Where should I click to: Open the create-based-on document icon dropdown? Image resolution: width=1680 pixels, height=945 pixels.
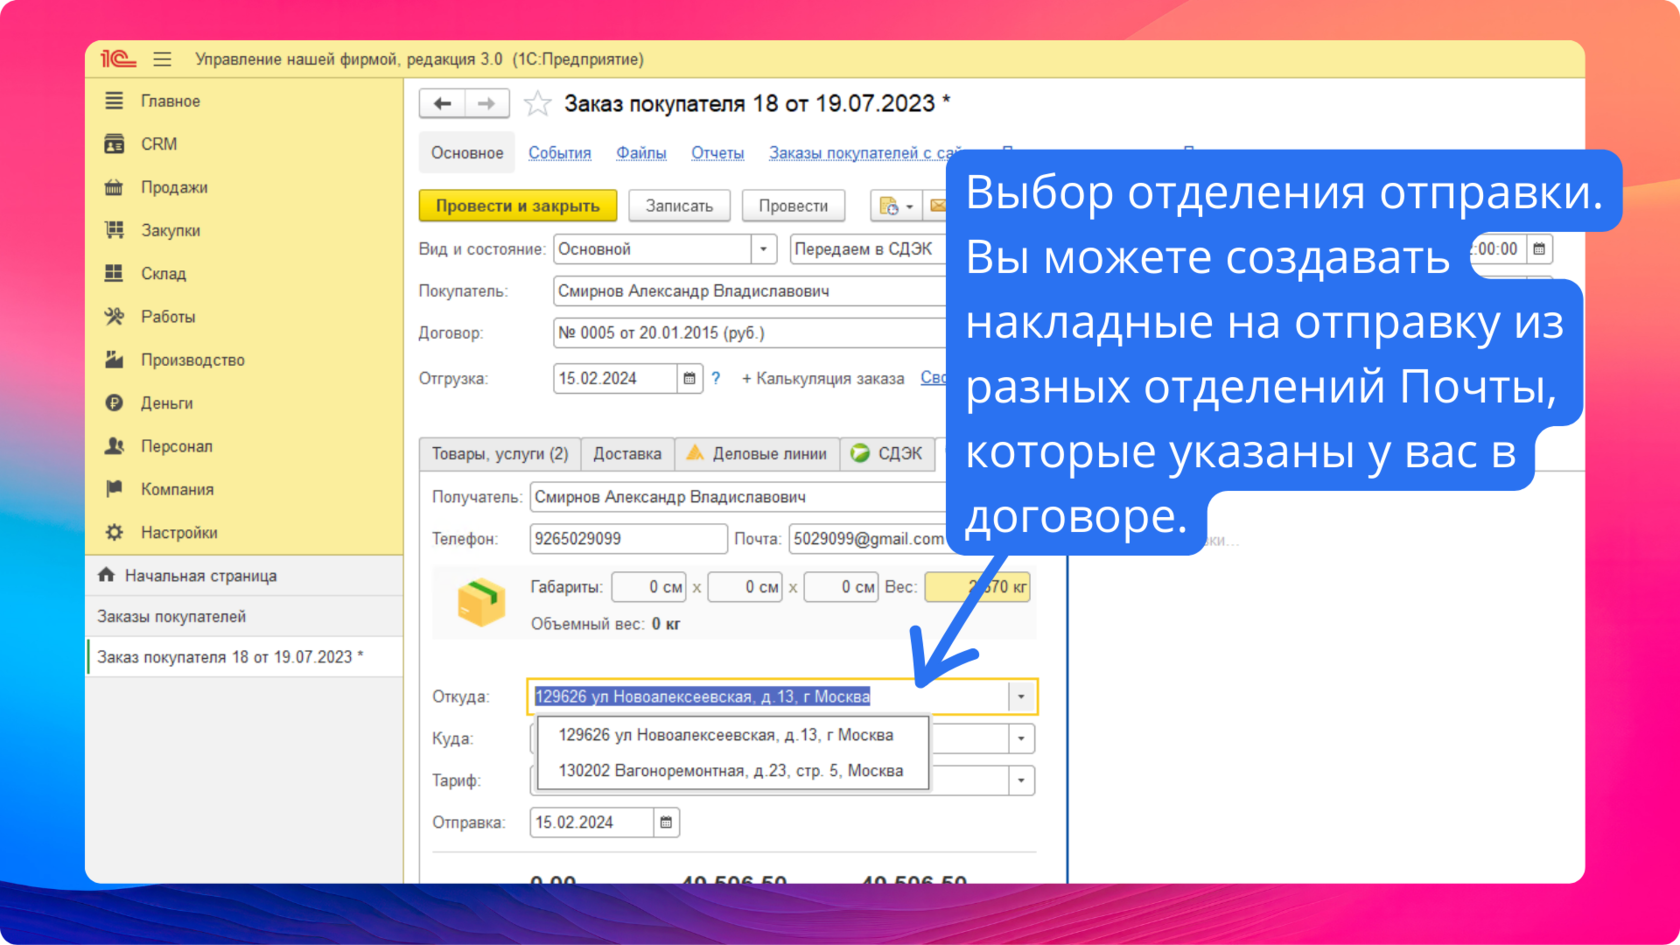click(x=896, y=206)
